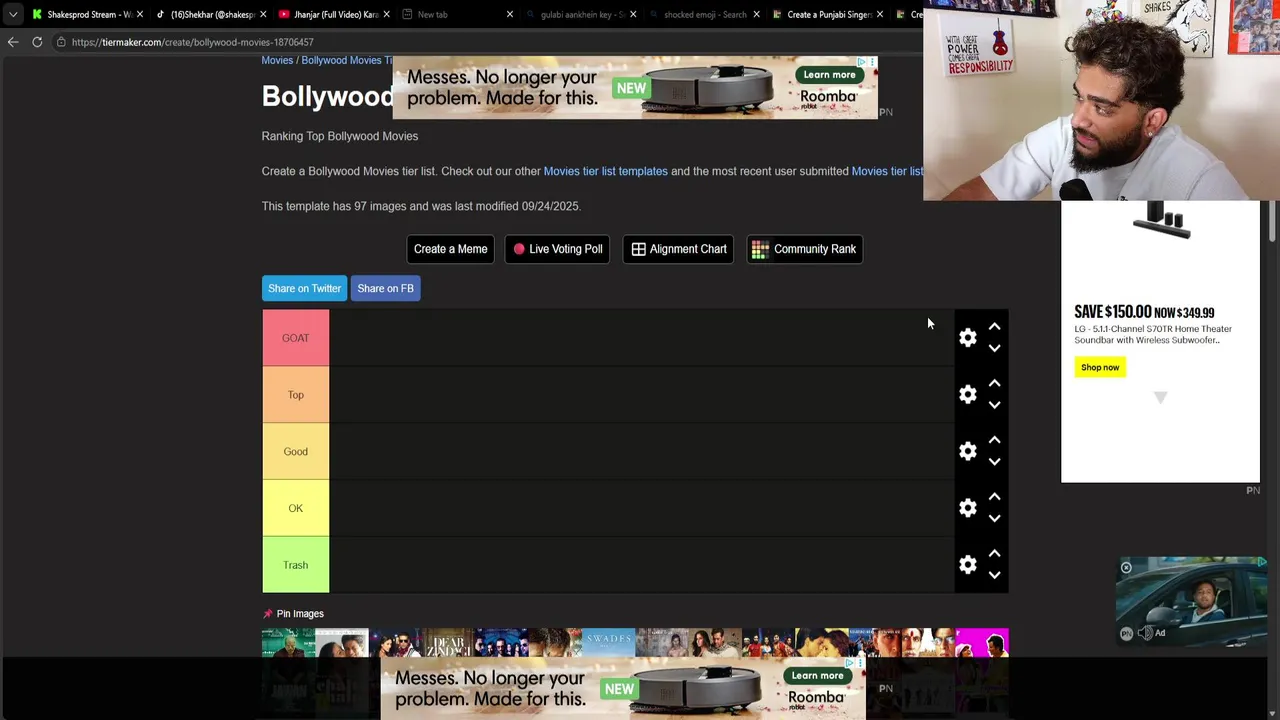The image size is (1280, 720).
Task: Click the car video ad thumbnail
Action: point(1191,602)
